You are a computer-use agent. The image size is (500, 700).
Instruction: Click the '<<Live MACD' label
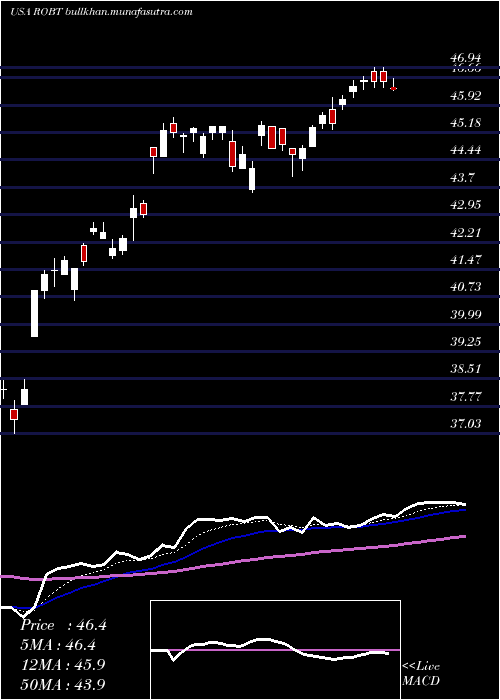421,674
